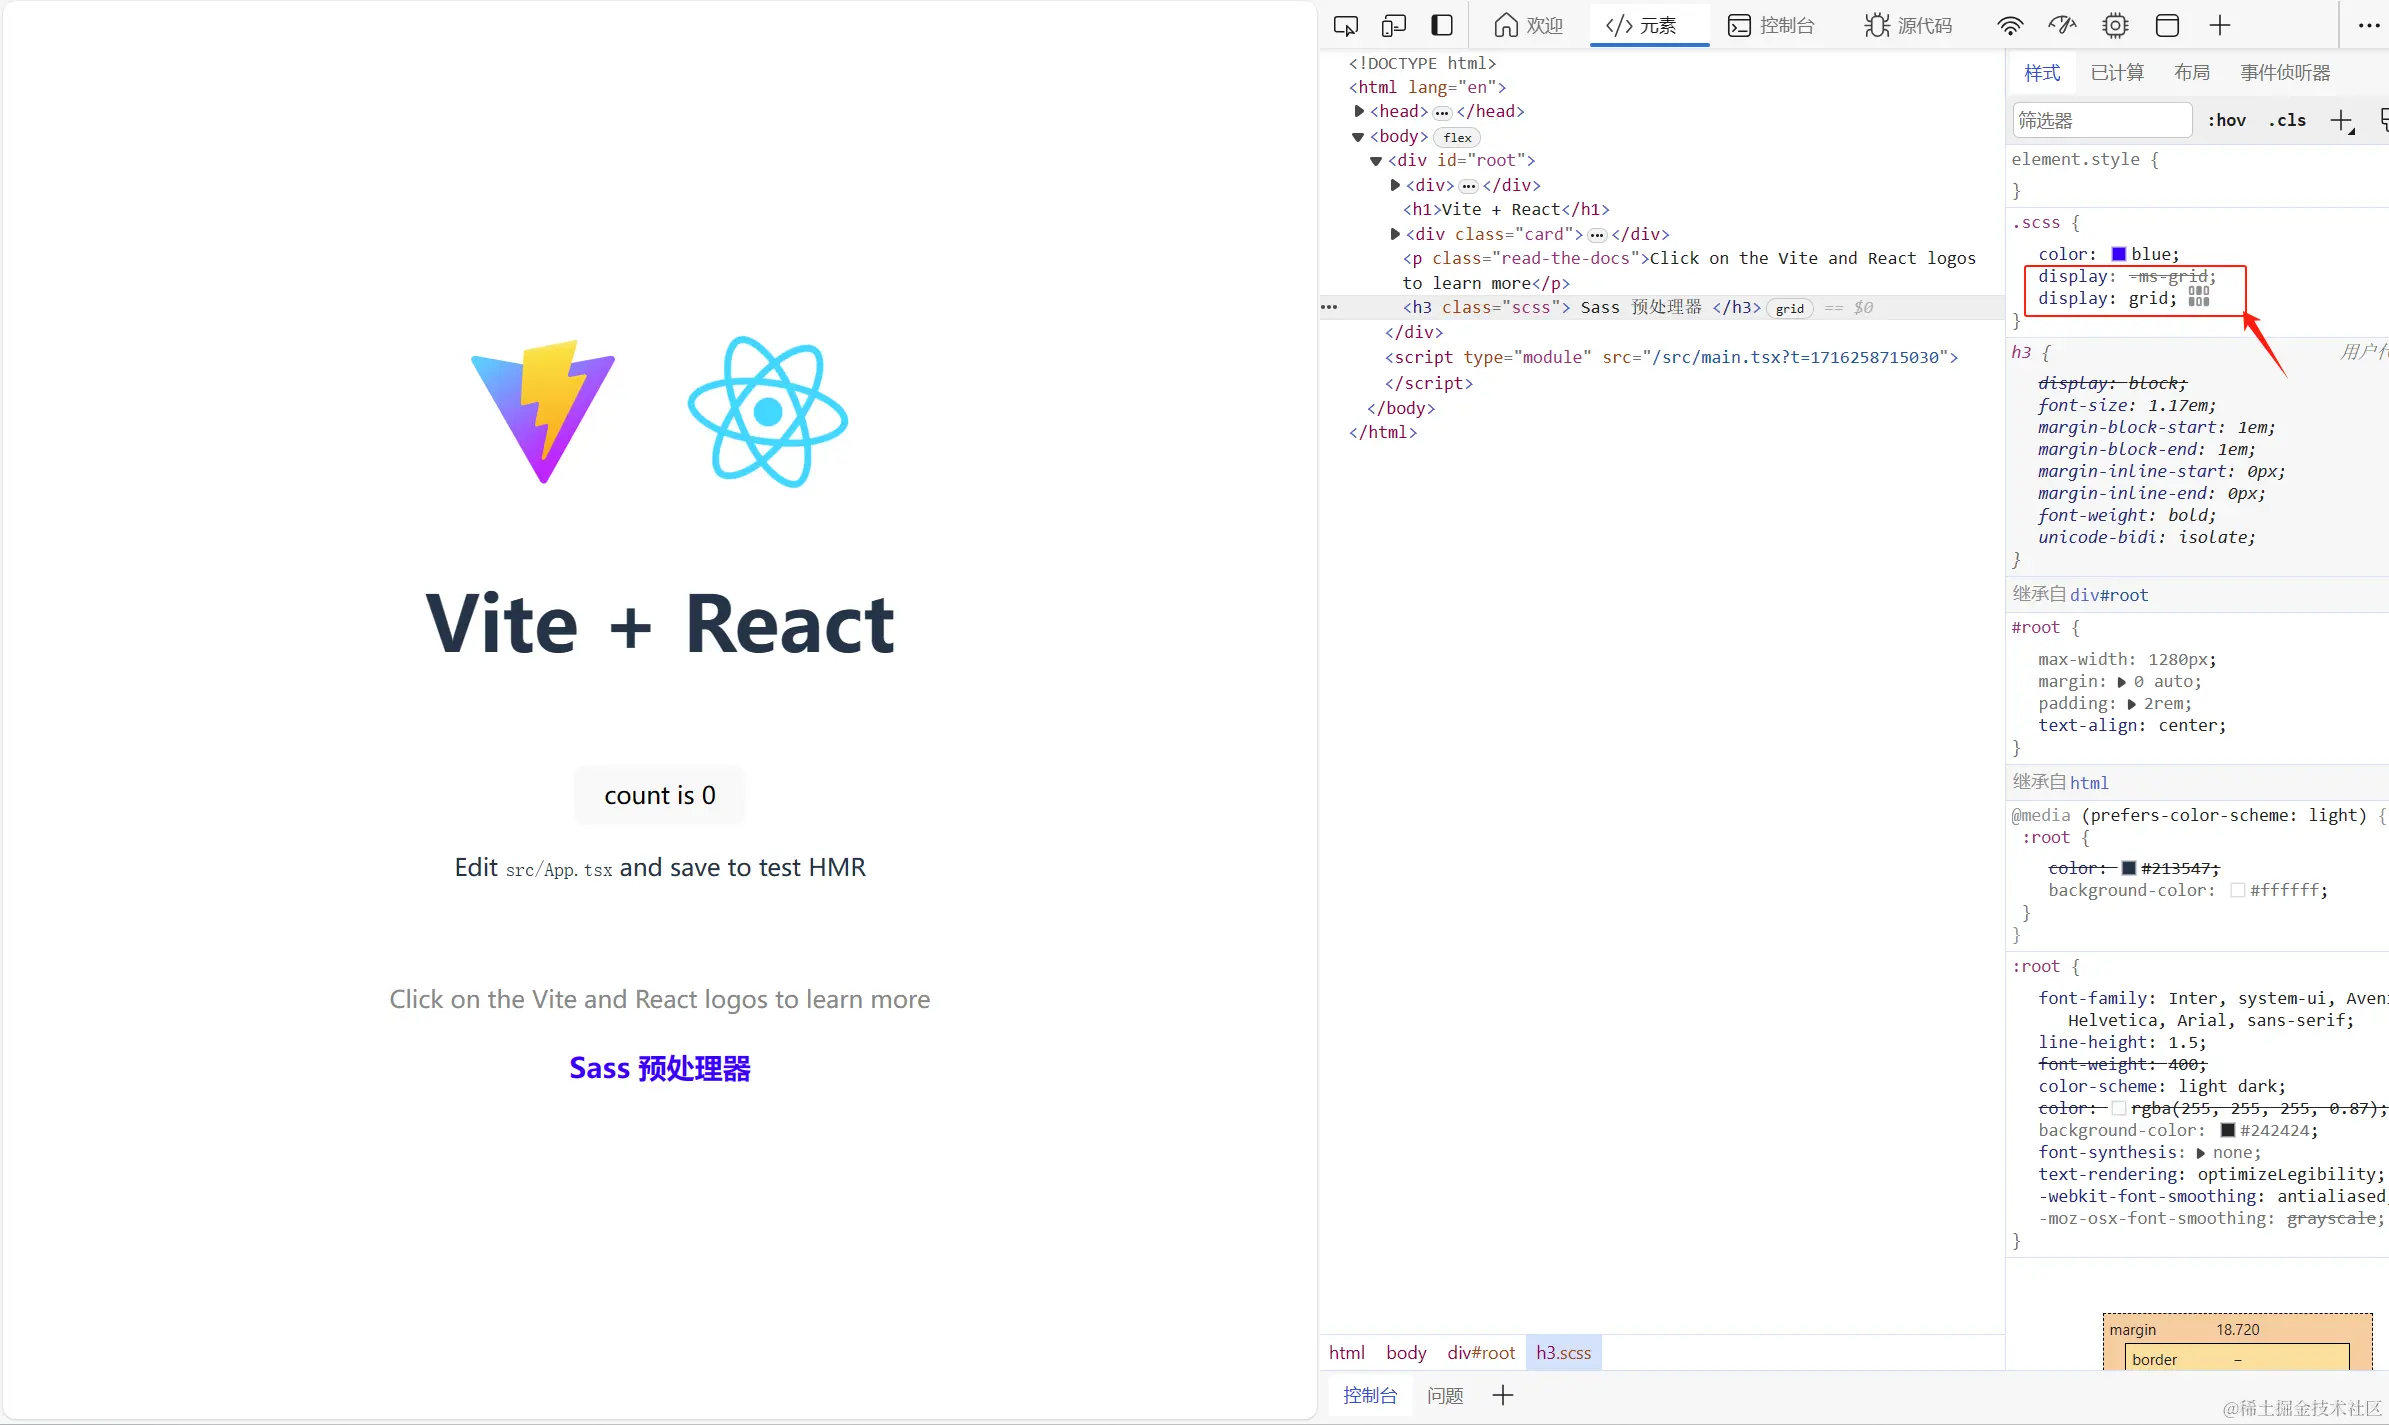
Task: Expand the head element node
Action: tap(1359, 111)
